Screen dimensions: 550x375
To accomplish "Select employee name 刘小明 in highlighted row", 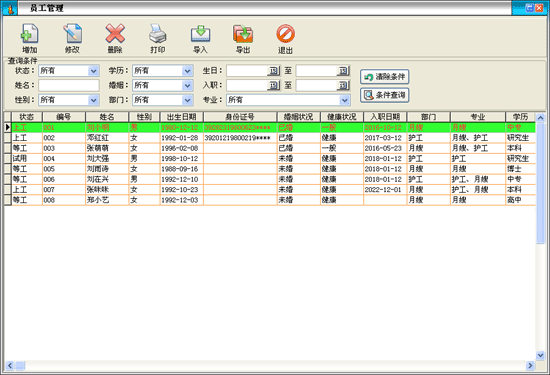I will point(98,128).
